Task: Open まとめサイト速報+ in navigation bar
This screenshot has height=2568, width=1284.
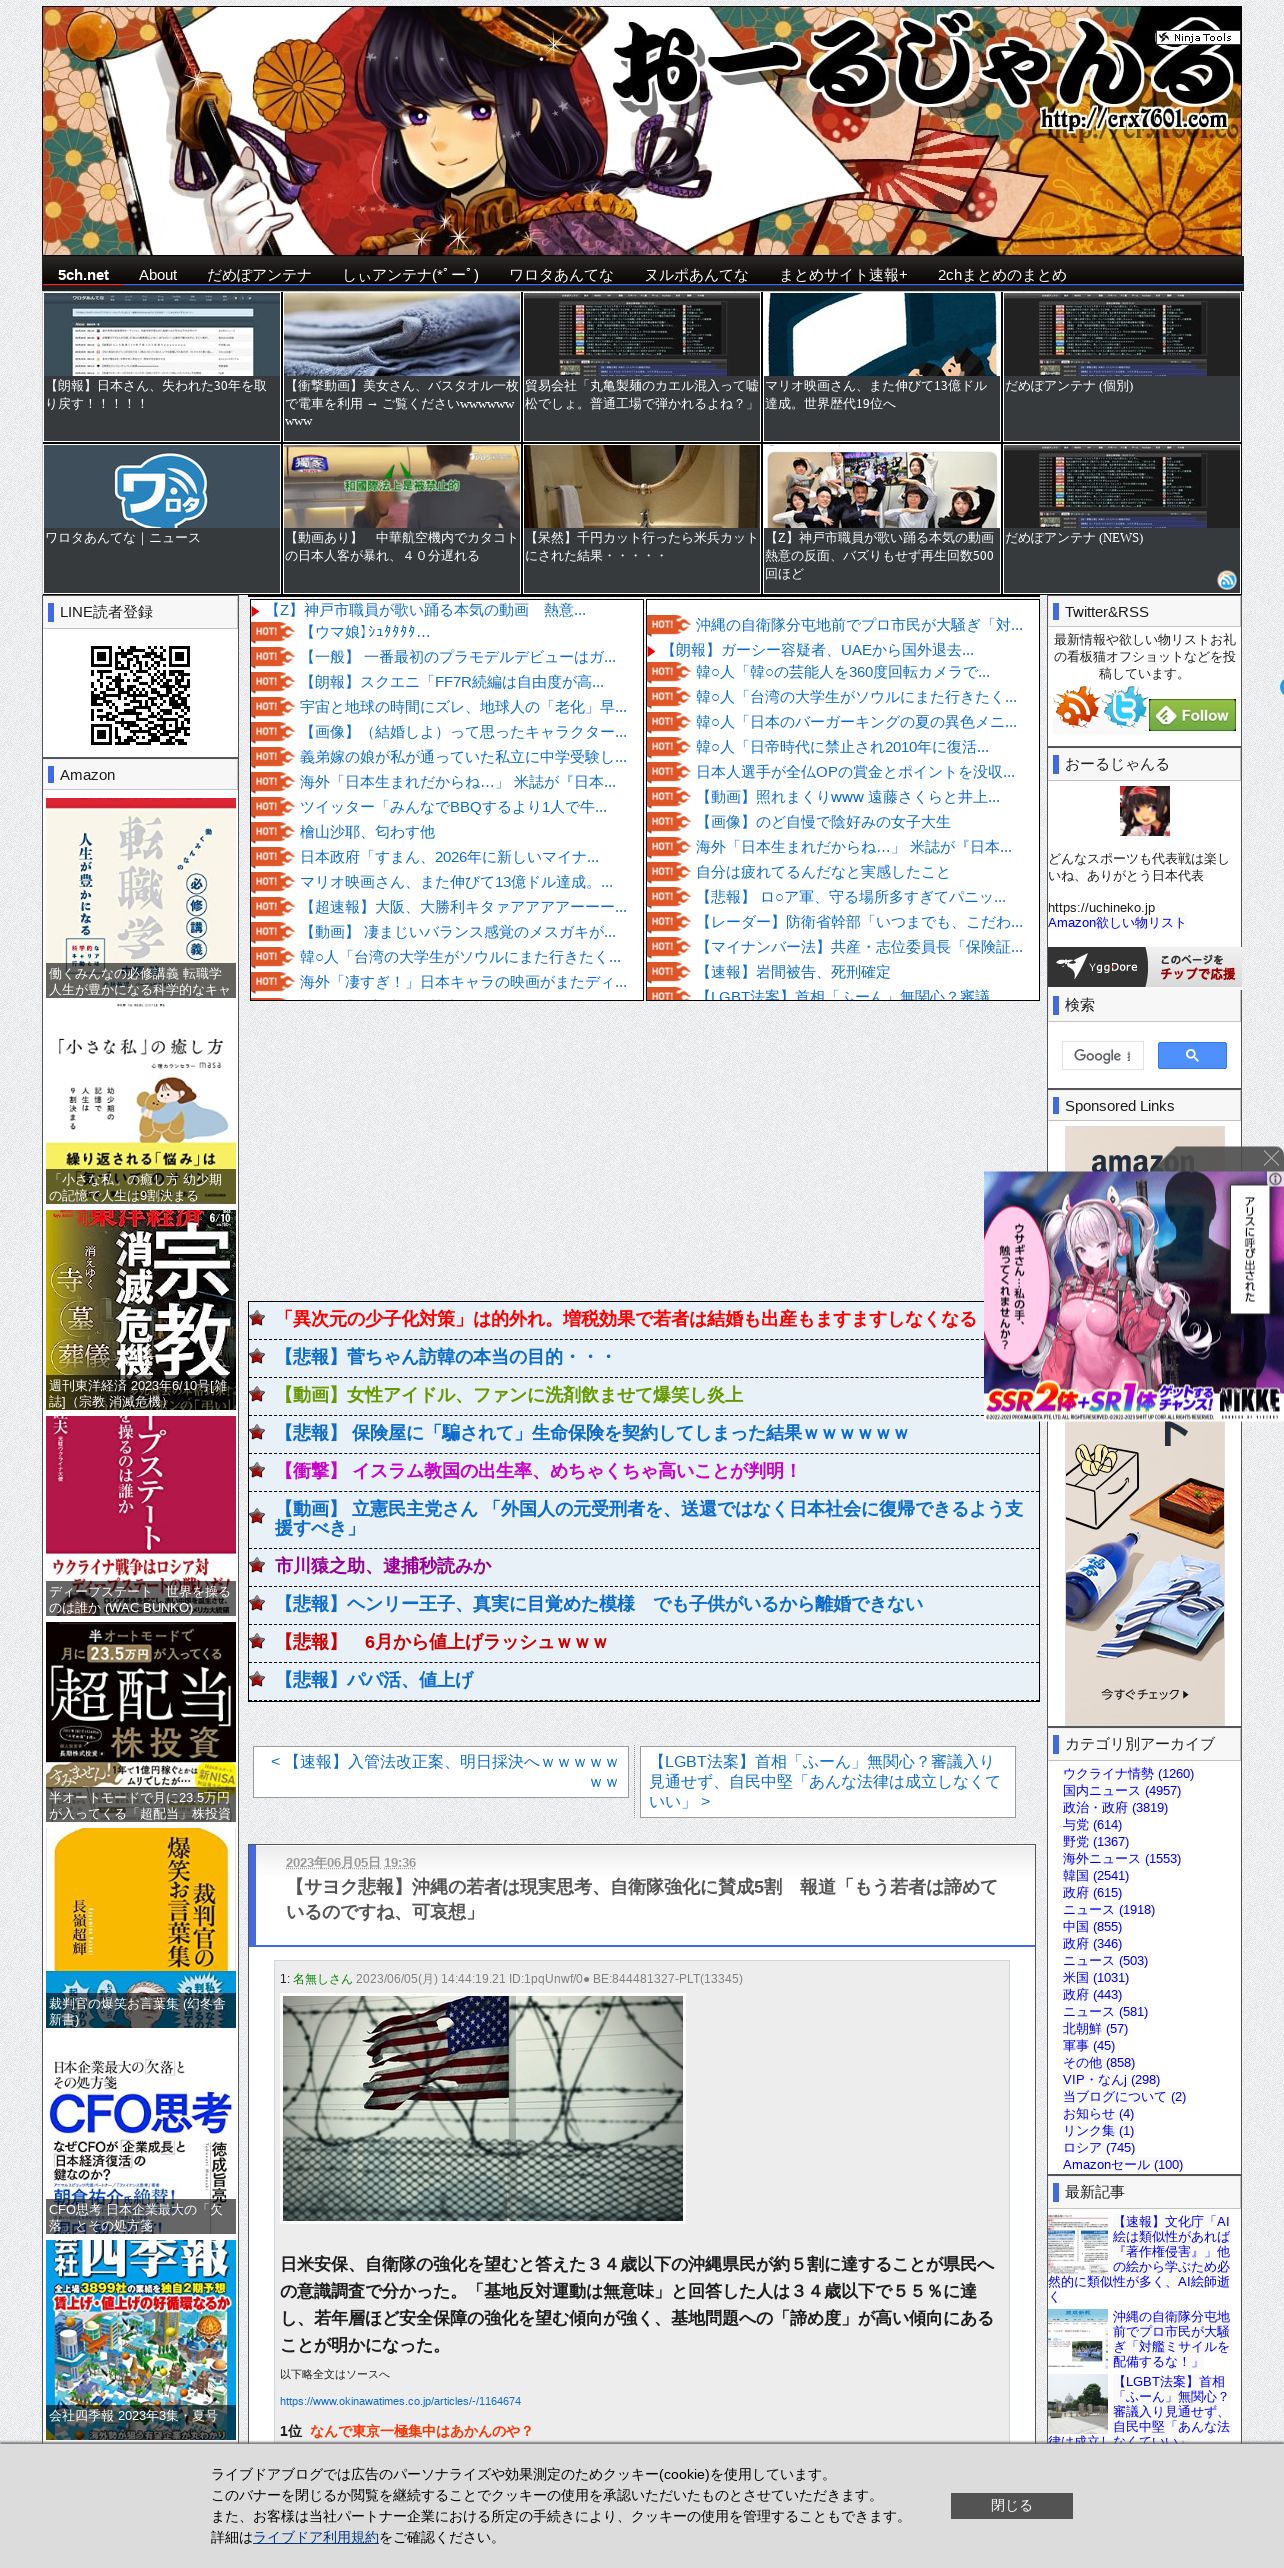Action: click(843, 275)
